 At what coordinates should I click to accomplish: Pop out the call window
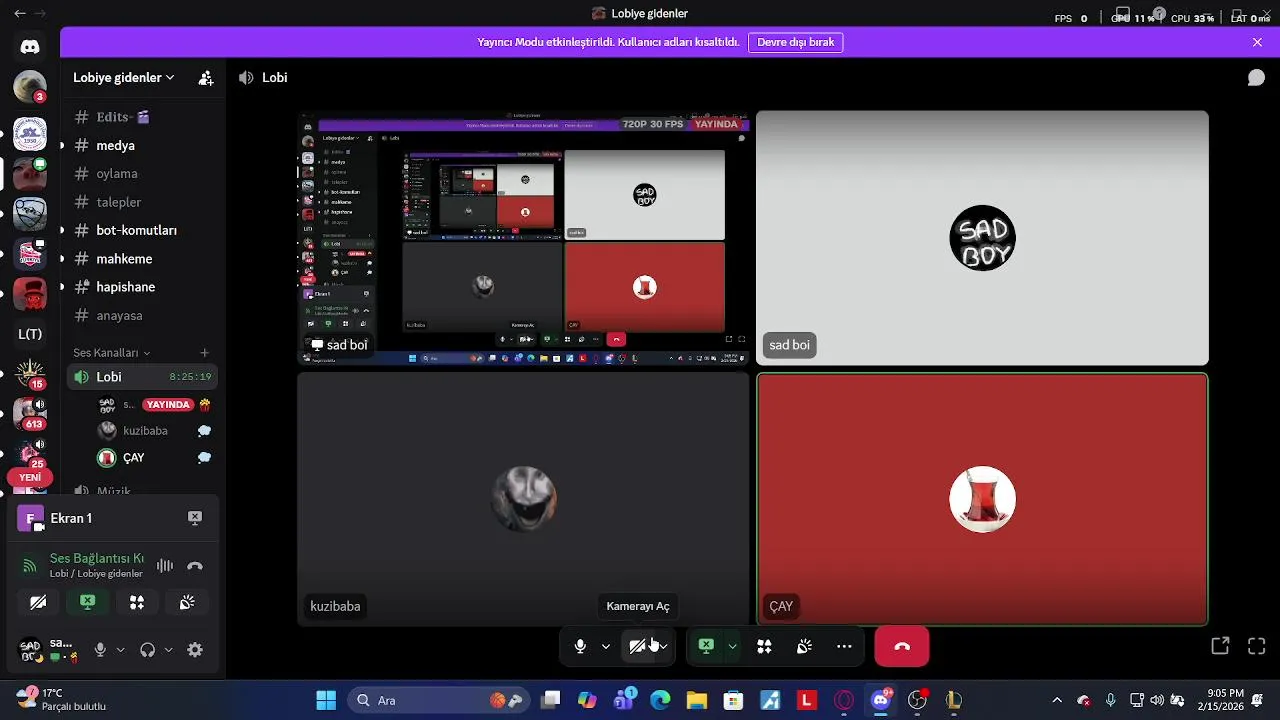pyautogui.click(x=1220, y=646)
